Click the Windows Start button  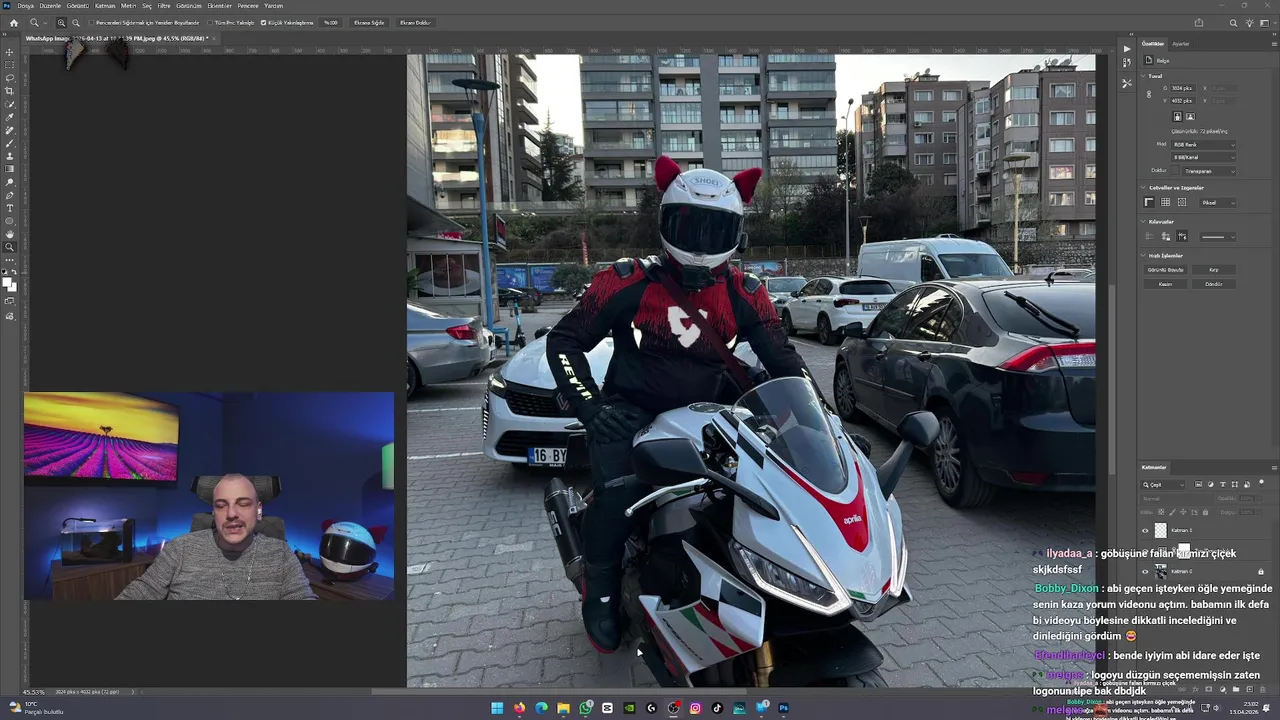497,708
